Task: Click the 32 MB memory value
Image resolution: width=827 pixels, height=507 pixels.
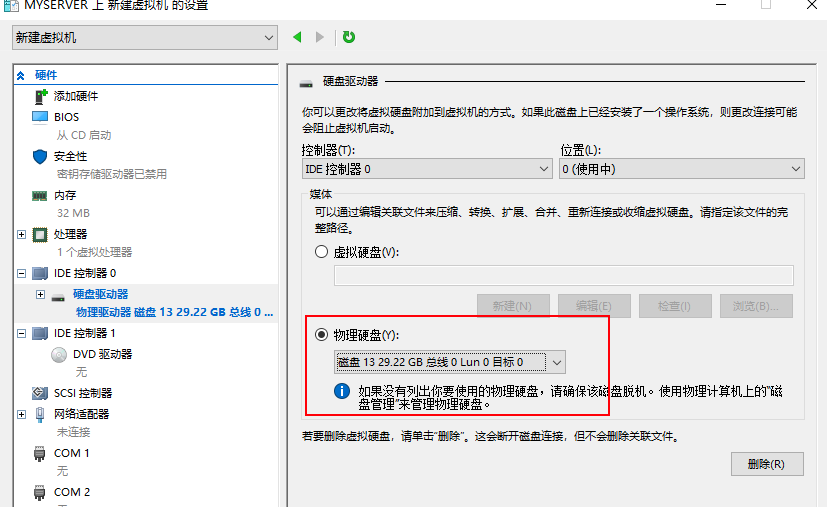Action: pos(73,213)
